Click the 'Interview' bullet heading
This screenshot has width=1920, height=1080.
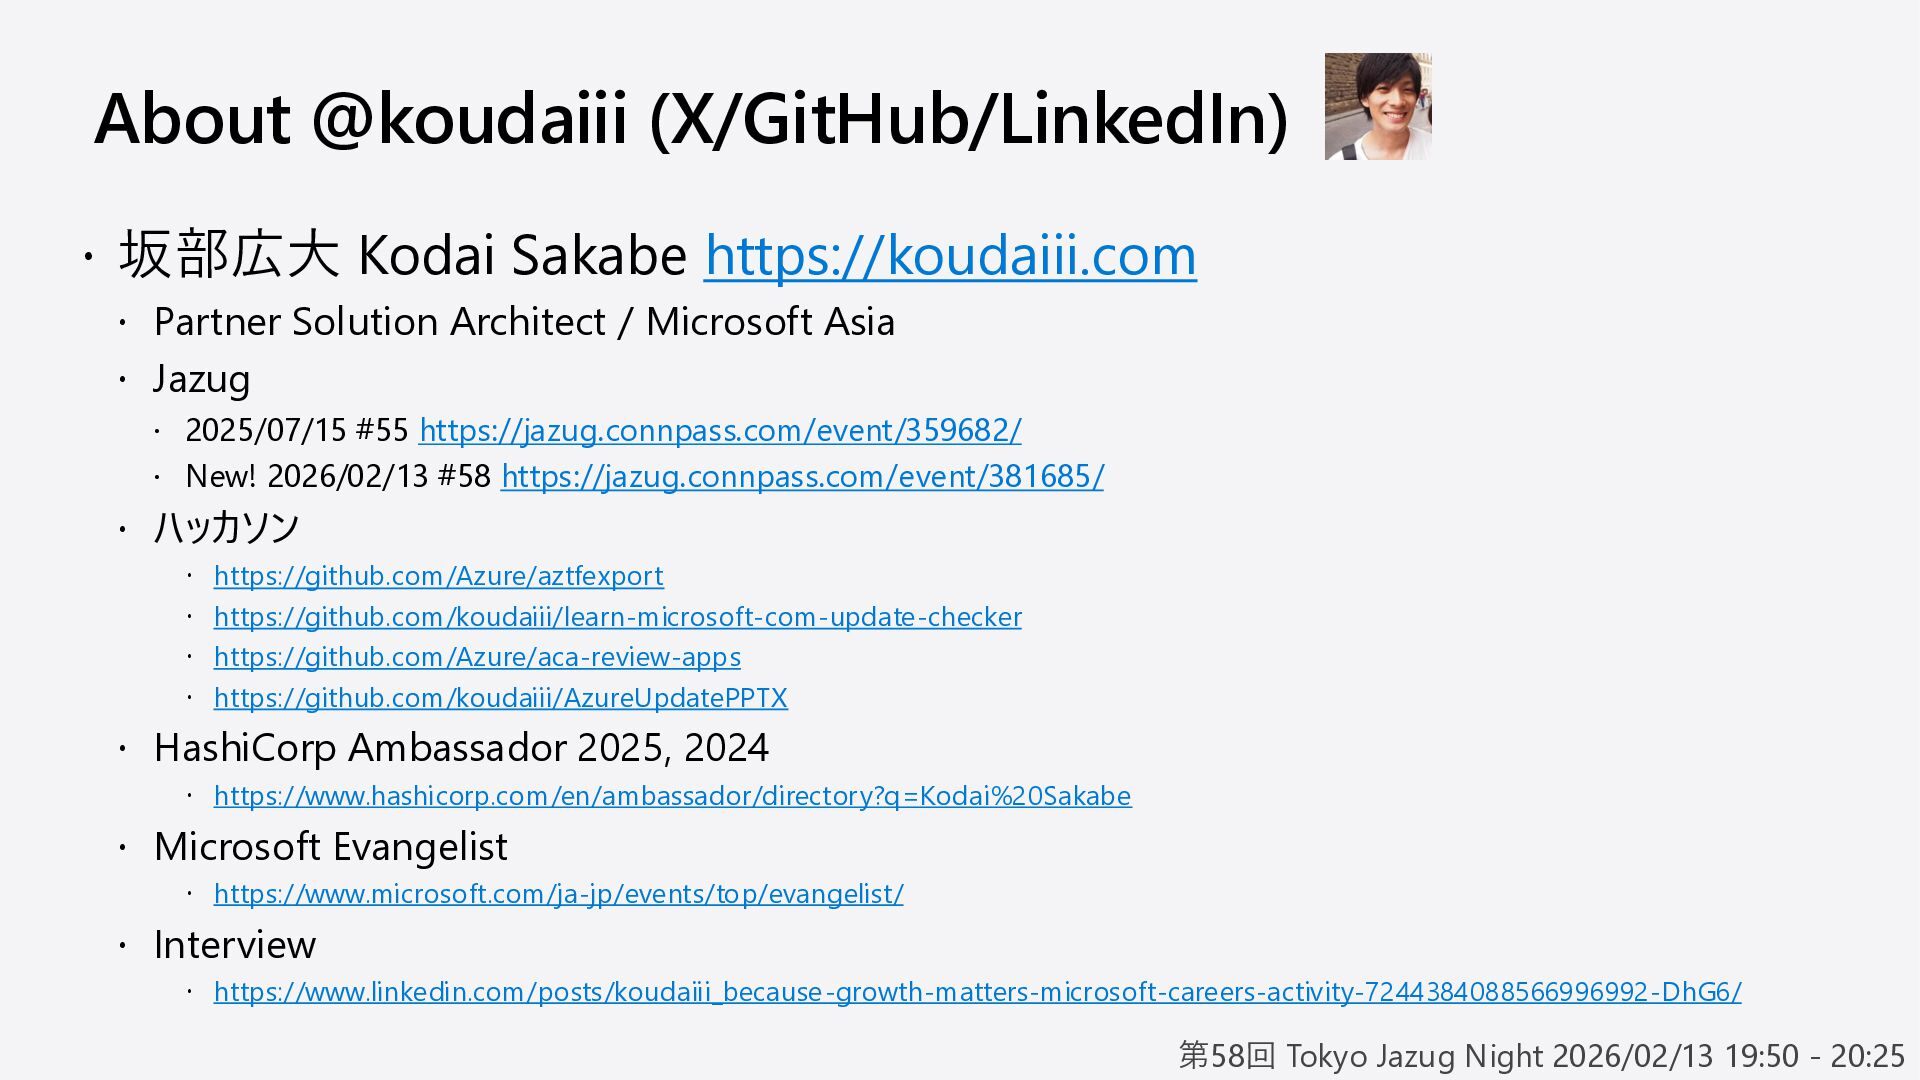(234, 945)
